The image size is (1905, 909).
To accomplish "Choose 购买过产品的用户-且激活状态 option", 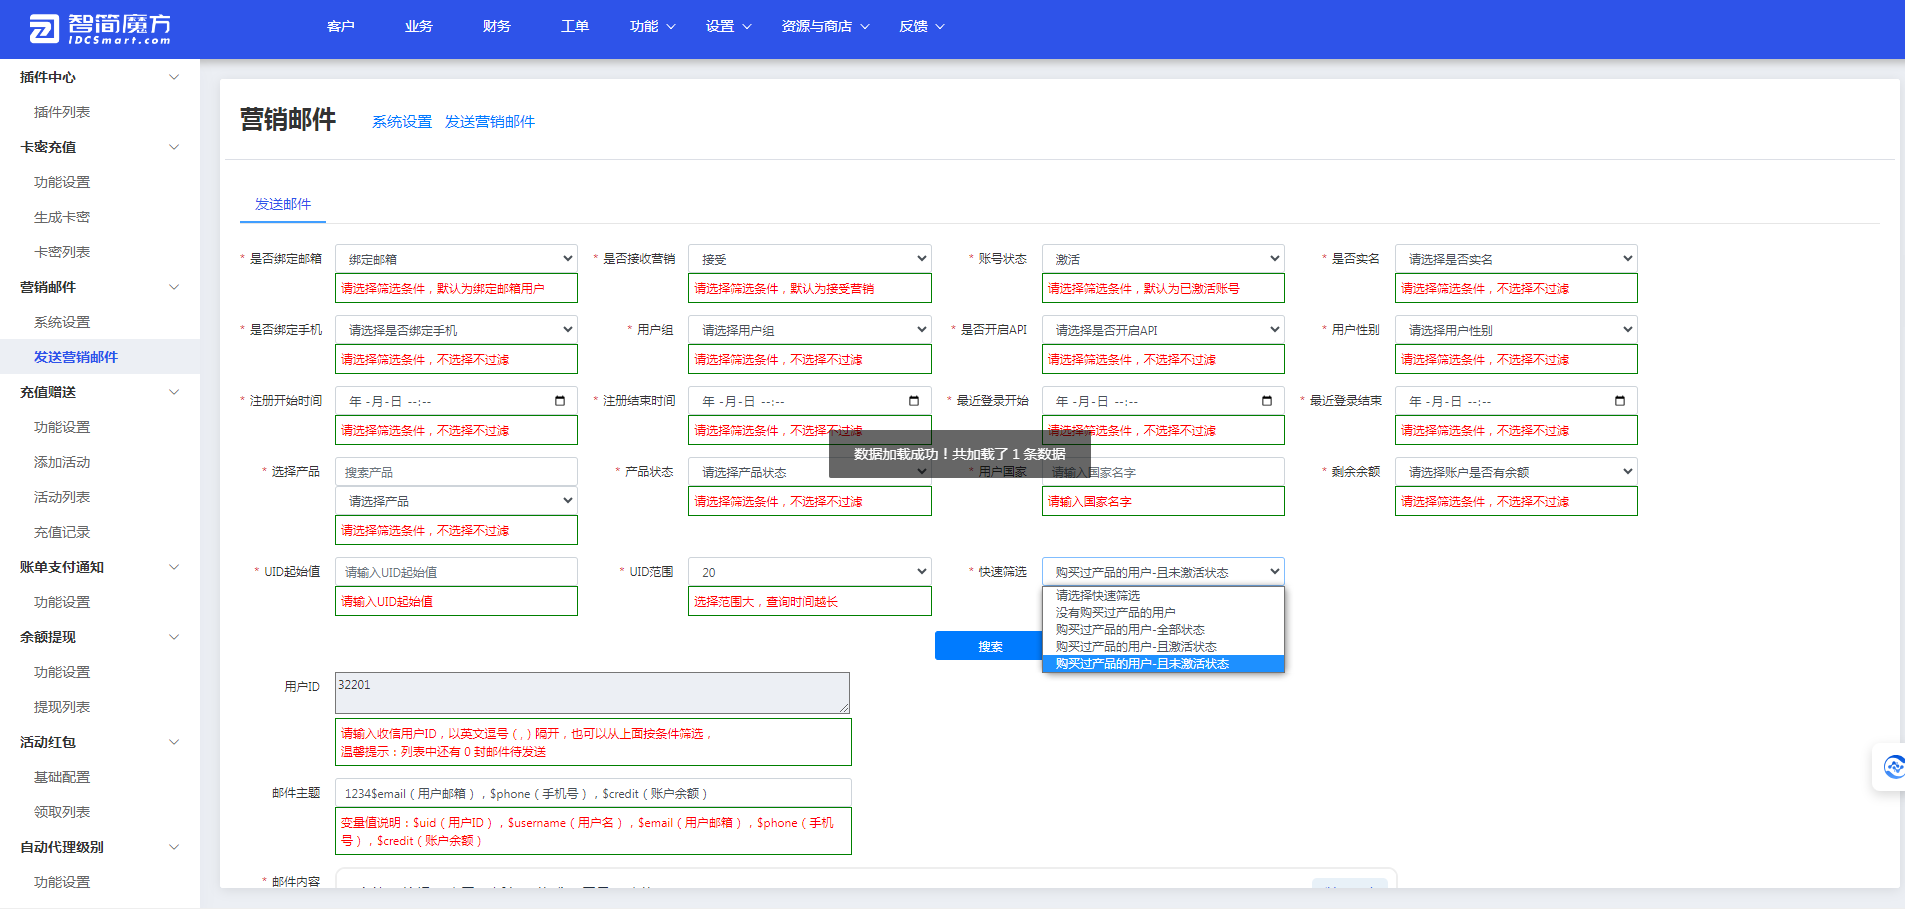I will point(1163,647).
